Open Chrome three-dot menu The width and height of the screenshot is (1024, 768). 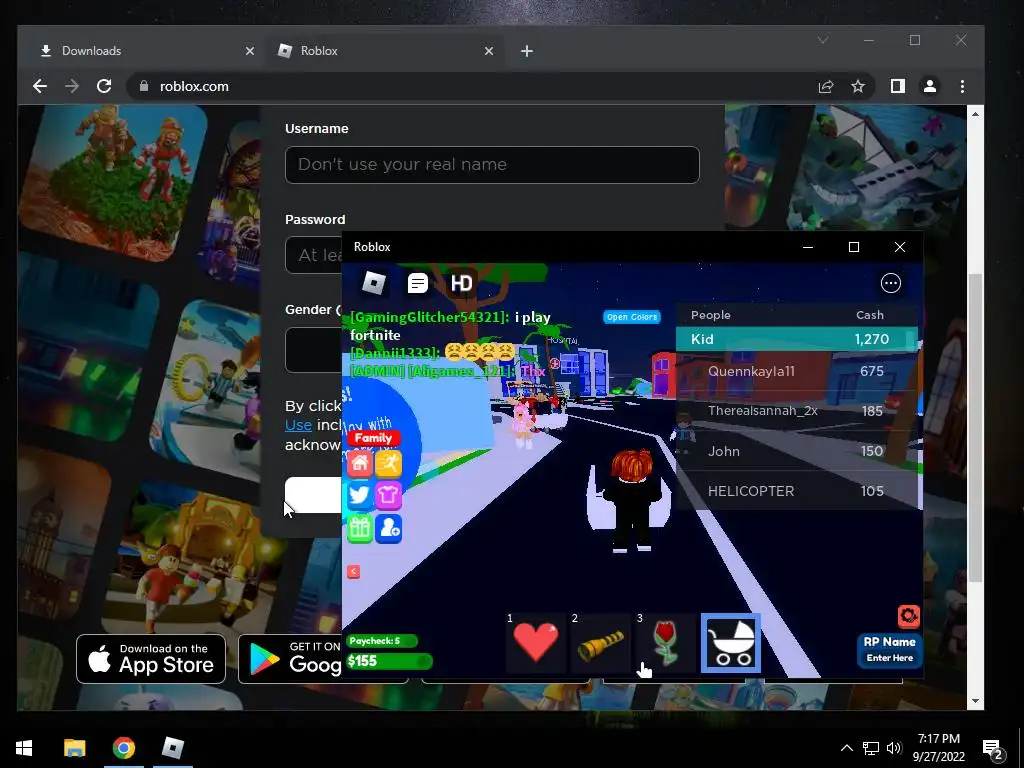962,86
